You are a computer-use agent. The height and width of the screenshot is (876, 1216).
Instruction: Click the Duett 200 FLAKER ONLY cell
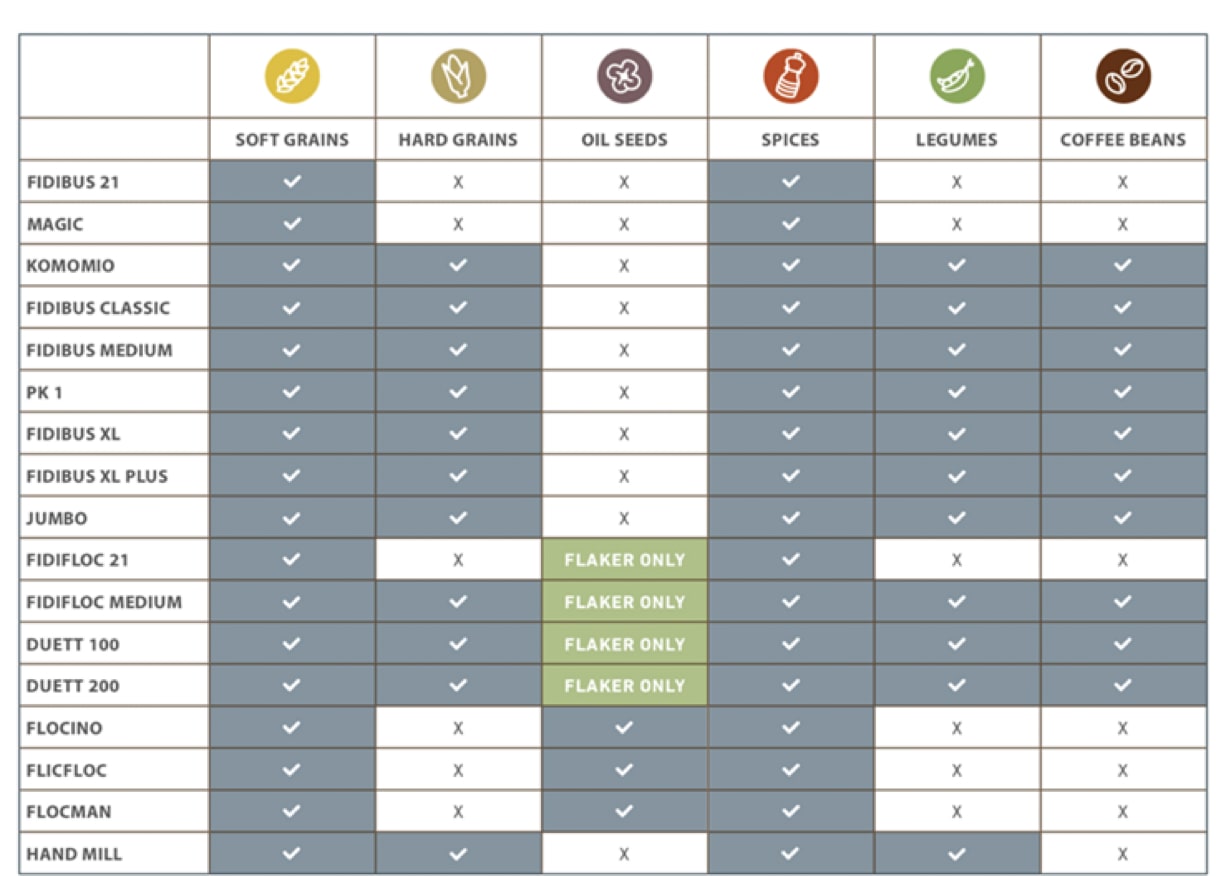(x=624, y=686)
